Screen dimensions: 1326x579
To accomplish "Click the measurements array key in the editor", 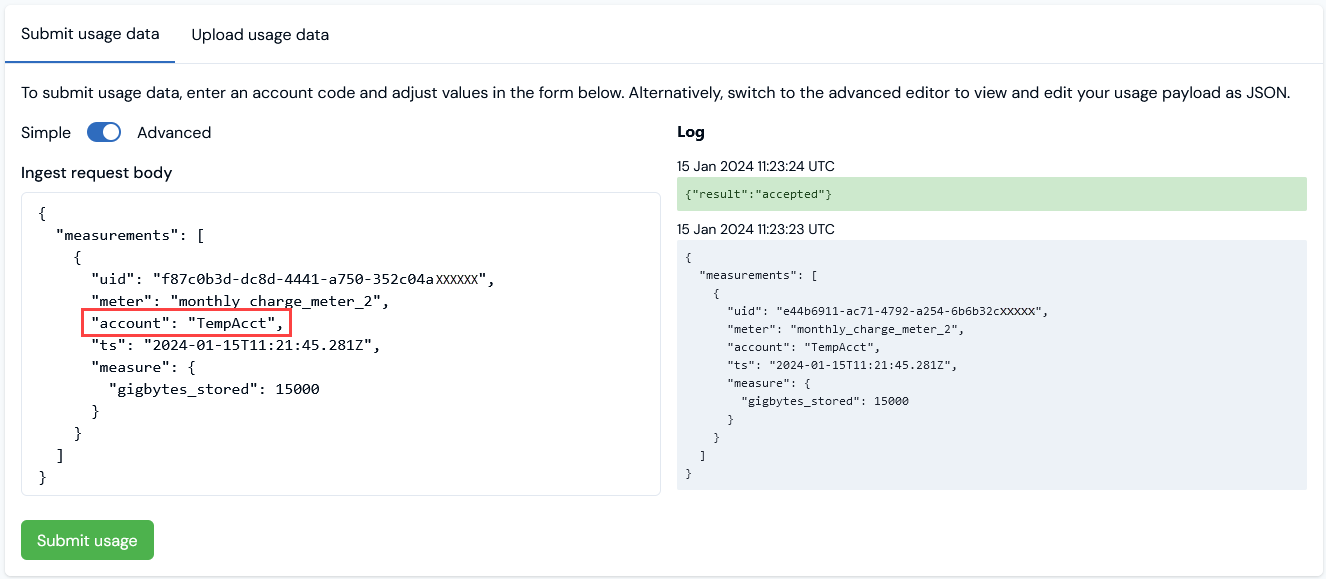I will pos(120,234).
